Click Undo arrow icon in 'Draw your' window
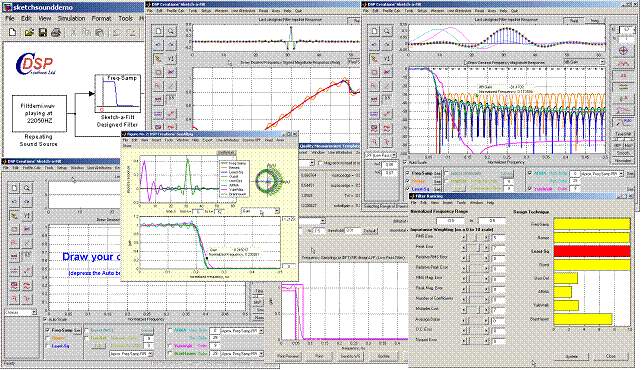This screenshot has width=641, height=370. click(15, 202)
